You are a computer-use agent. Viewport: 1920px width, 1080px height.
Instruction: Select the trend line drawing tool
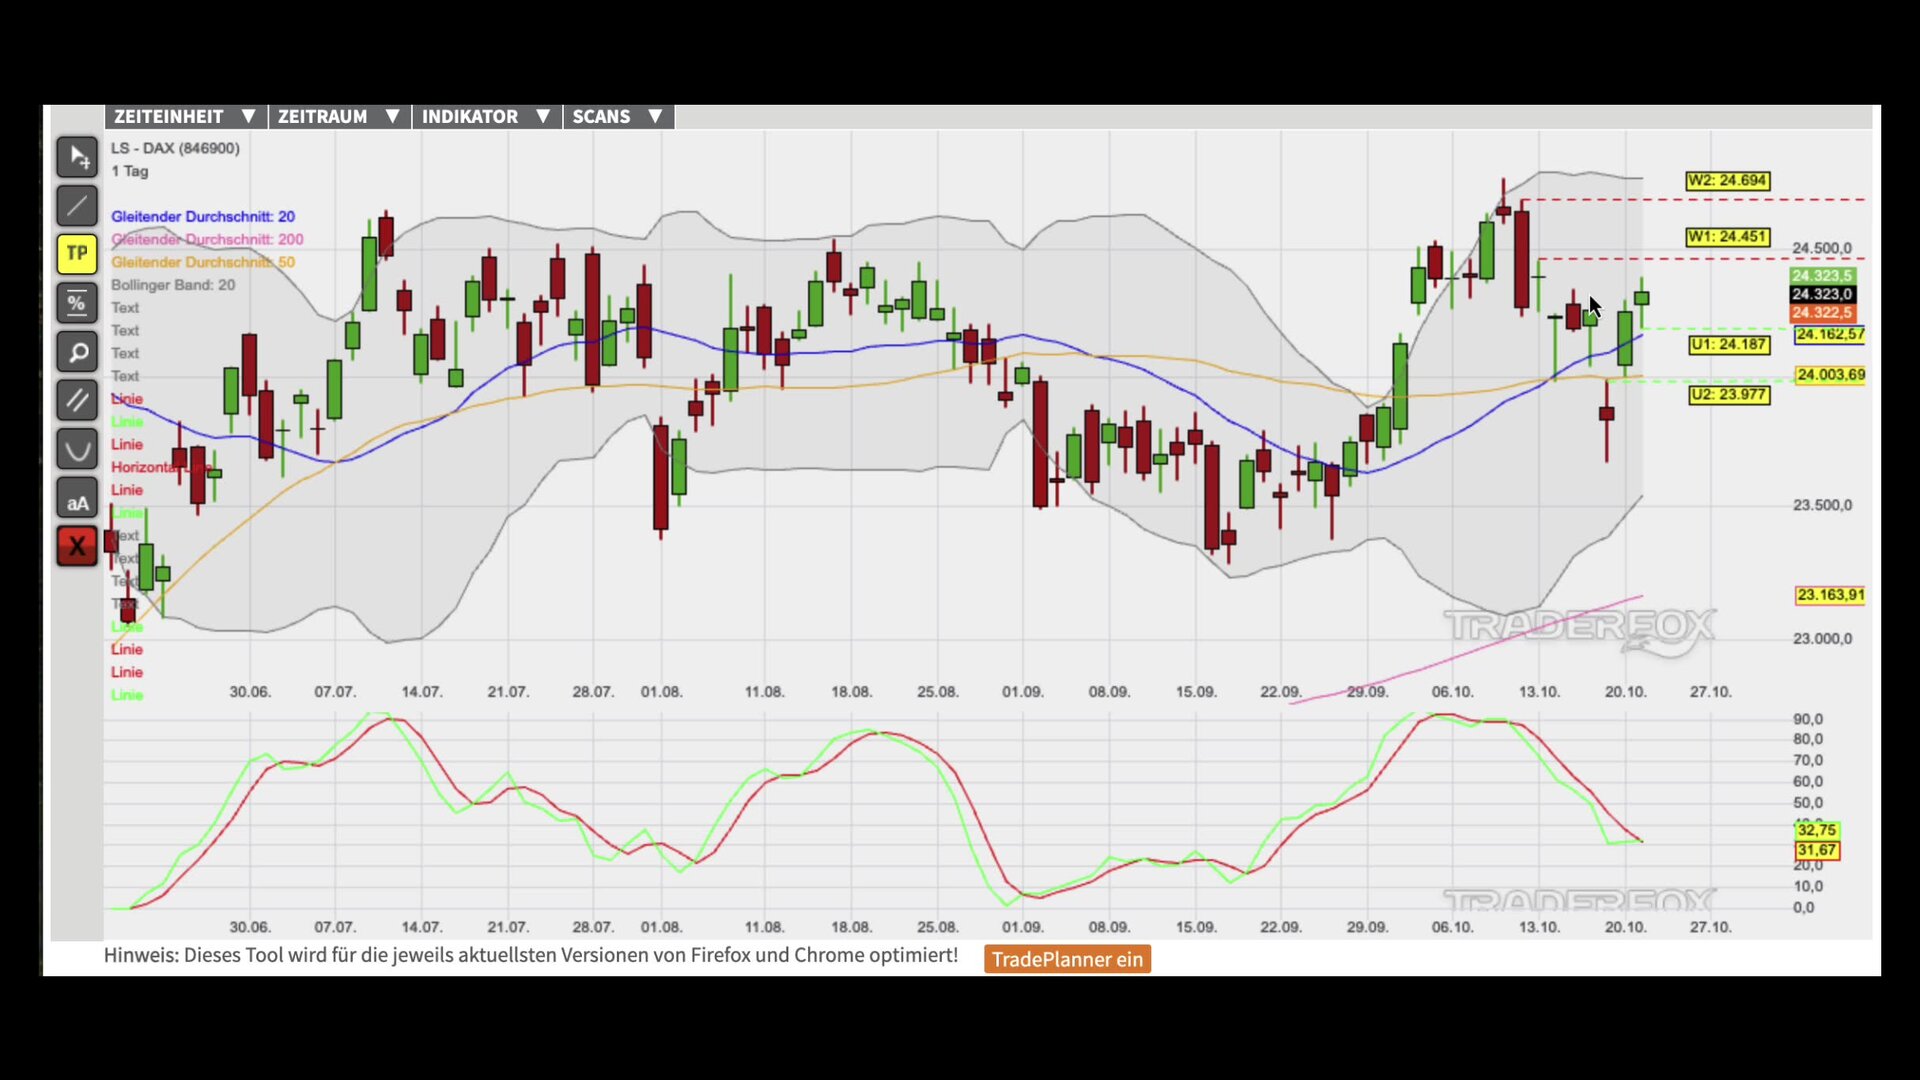(x=77, y=206)
